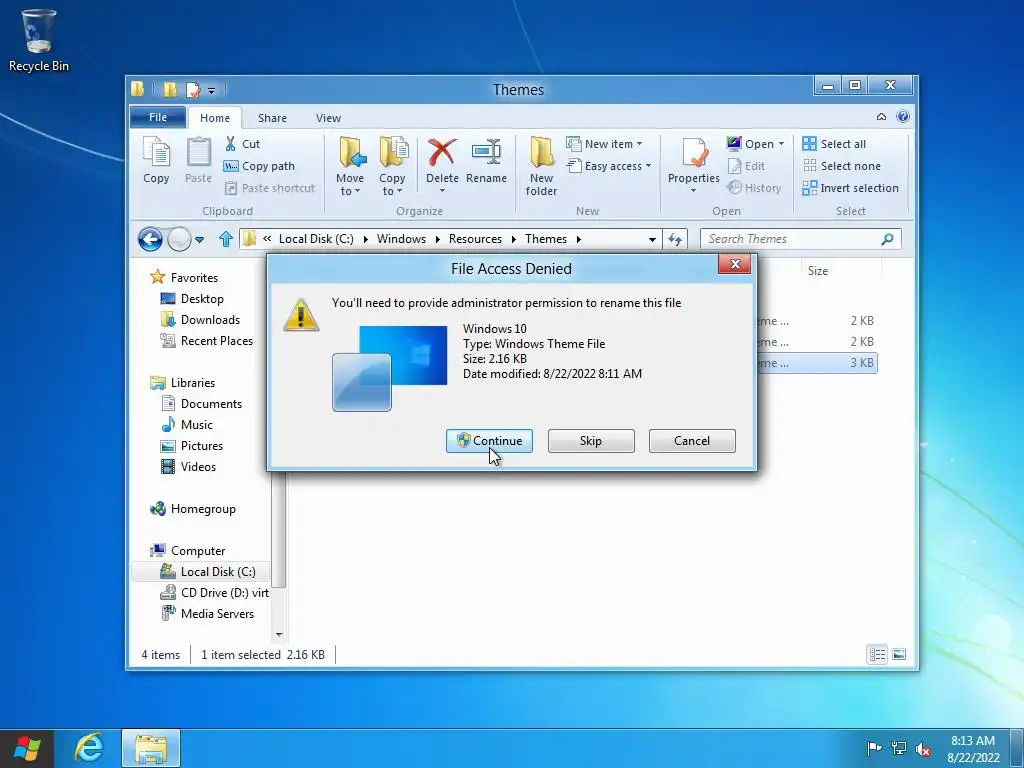
Task: Open file History in ribbon
Action: 754,188
